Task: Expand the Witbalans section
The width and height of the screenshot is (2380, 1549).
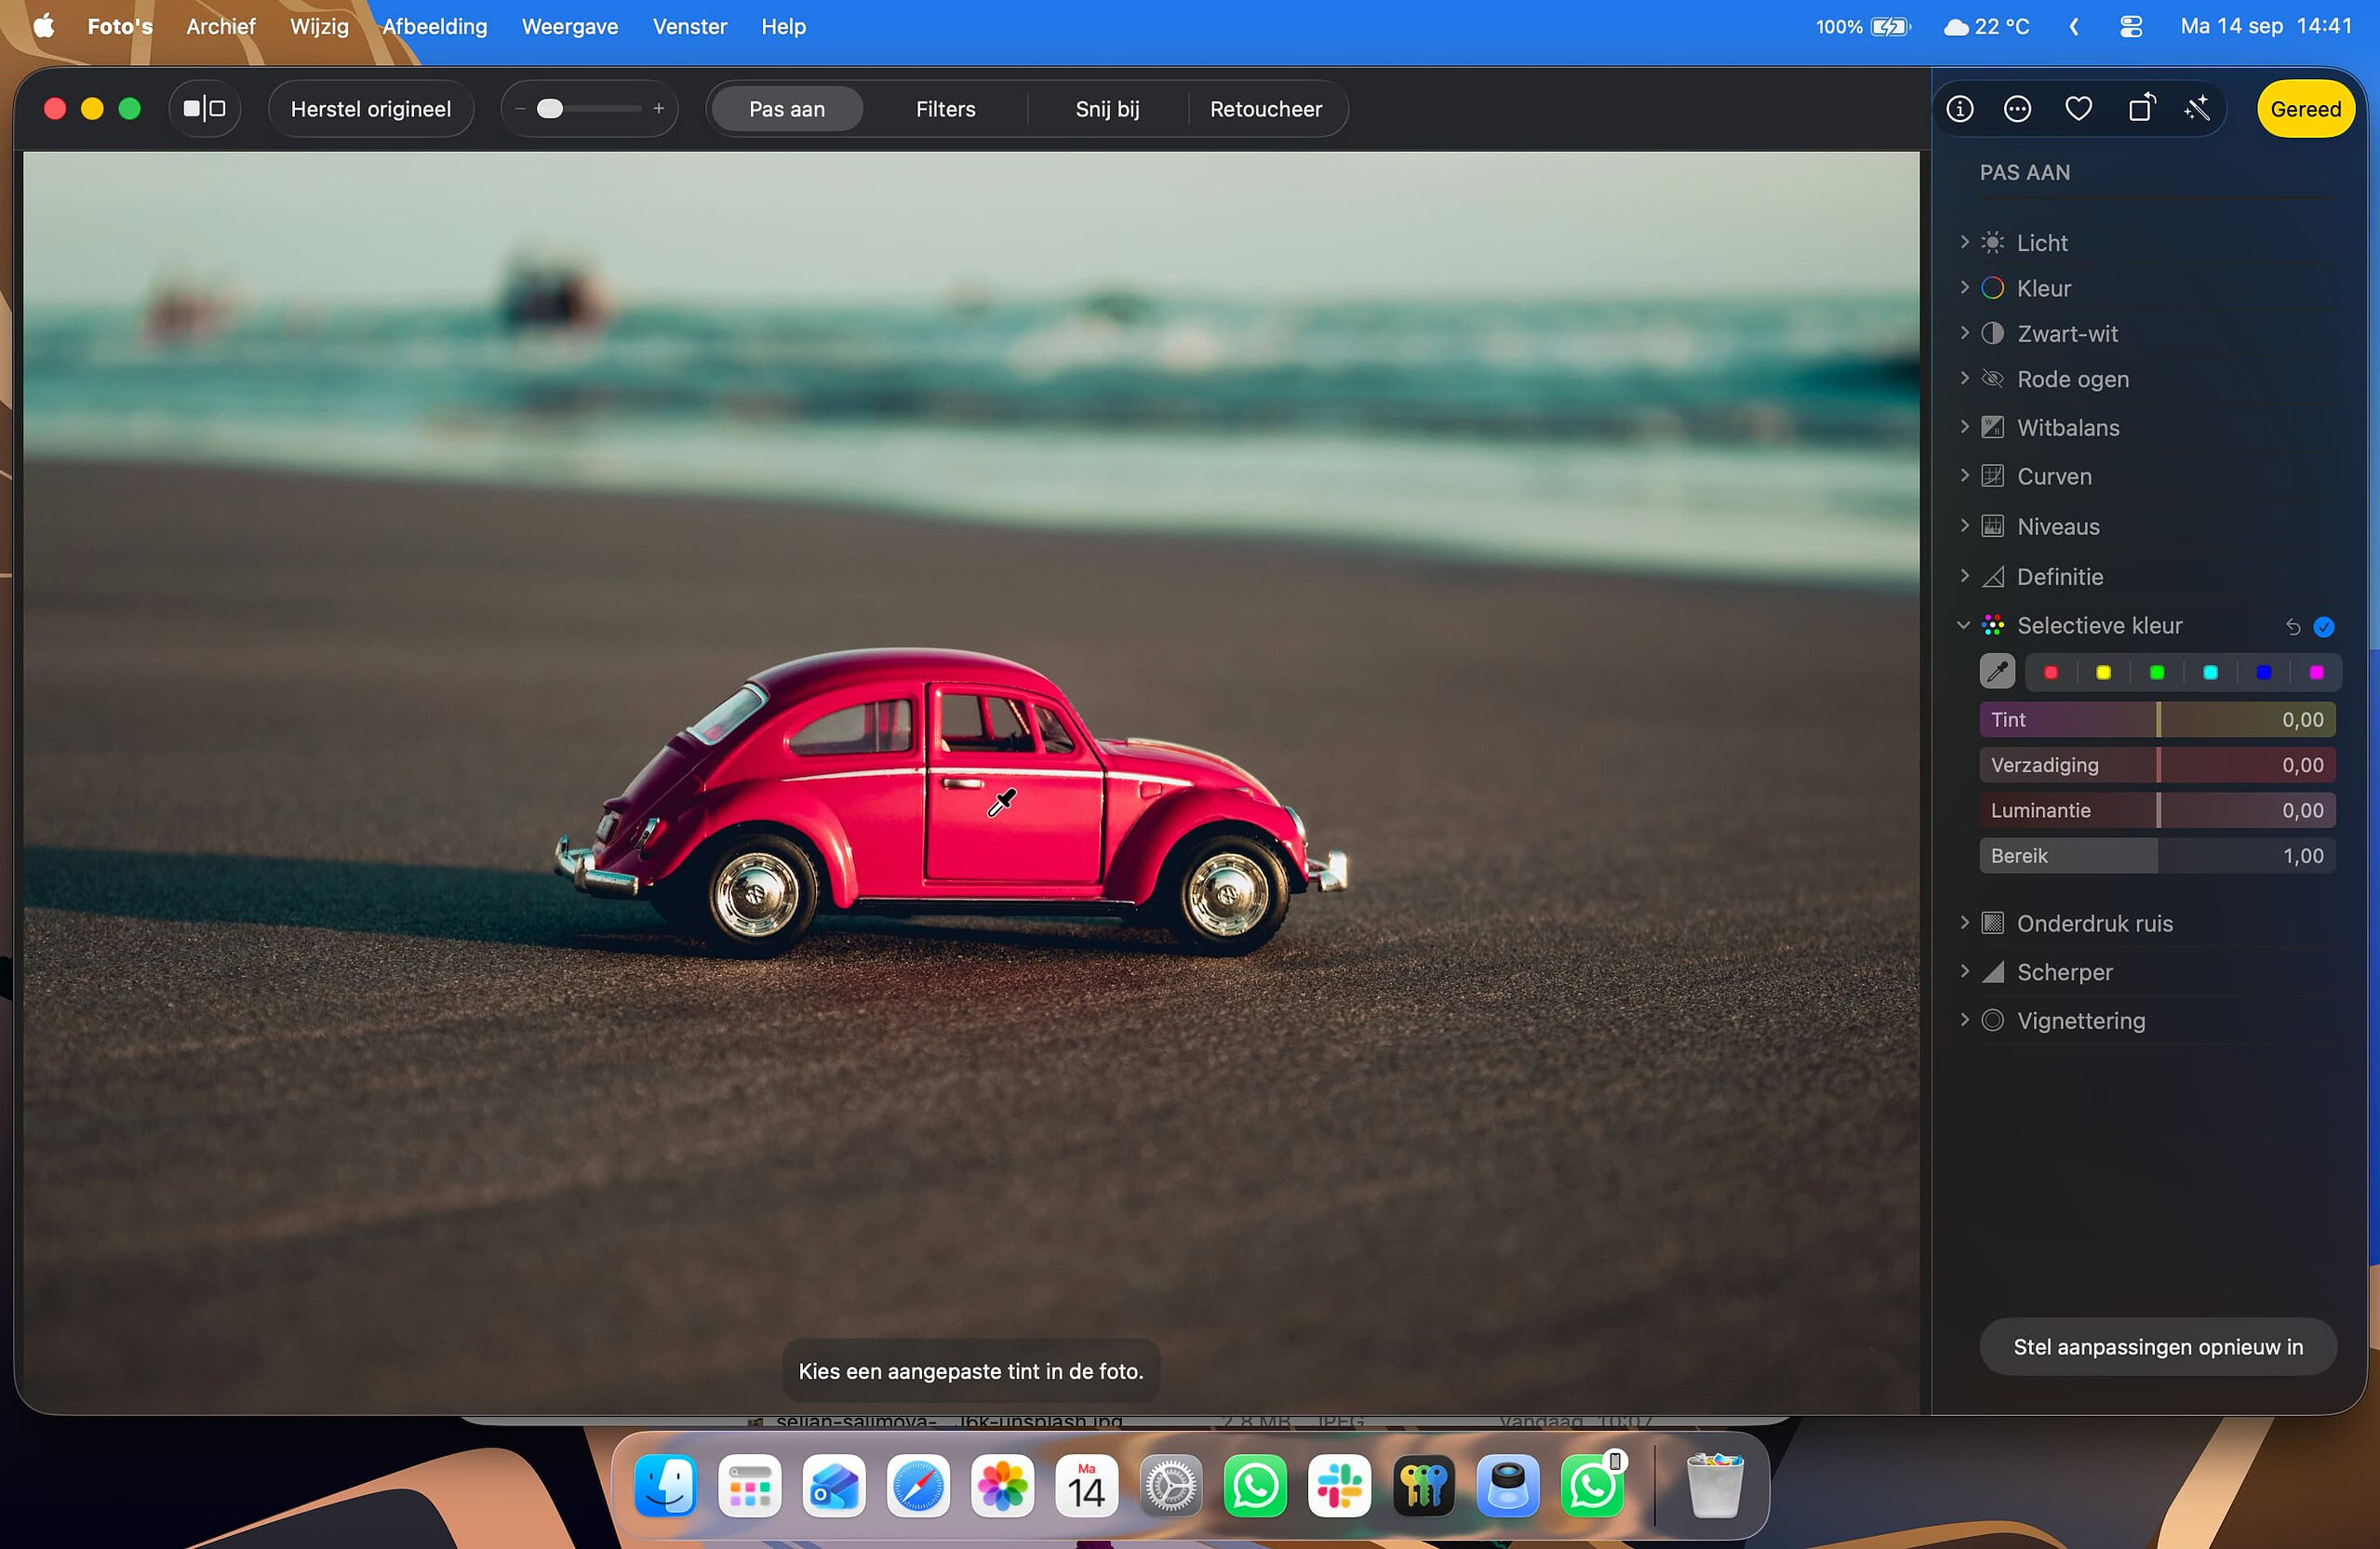Action: 1964,427
